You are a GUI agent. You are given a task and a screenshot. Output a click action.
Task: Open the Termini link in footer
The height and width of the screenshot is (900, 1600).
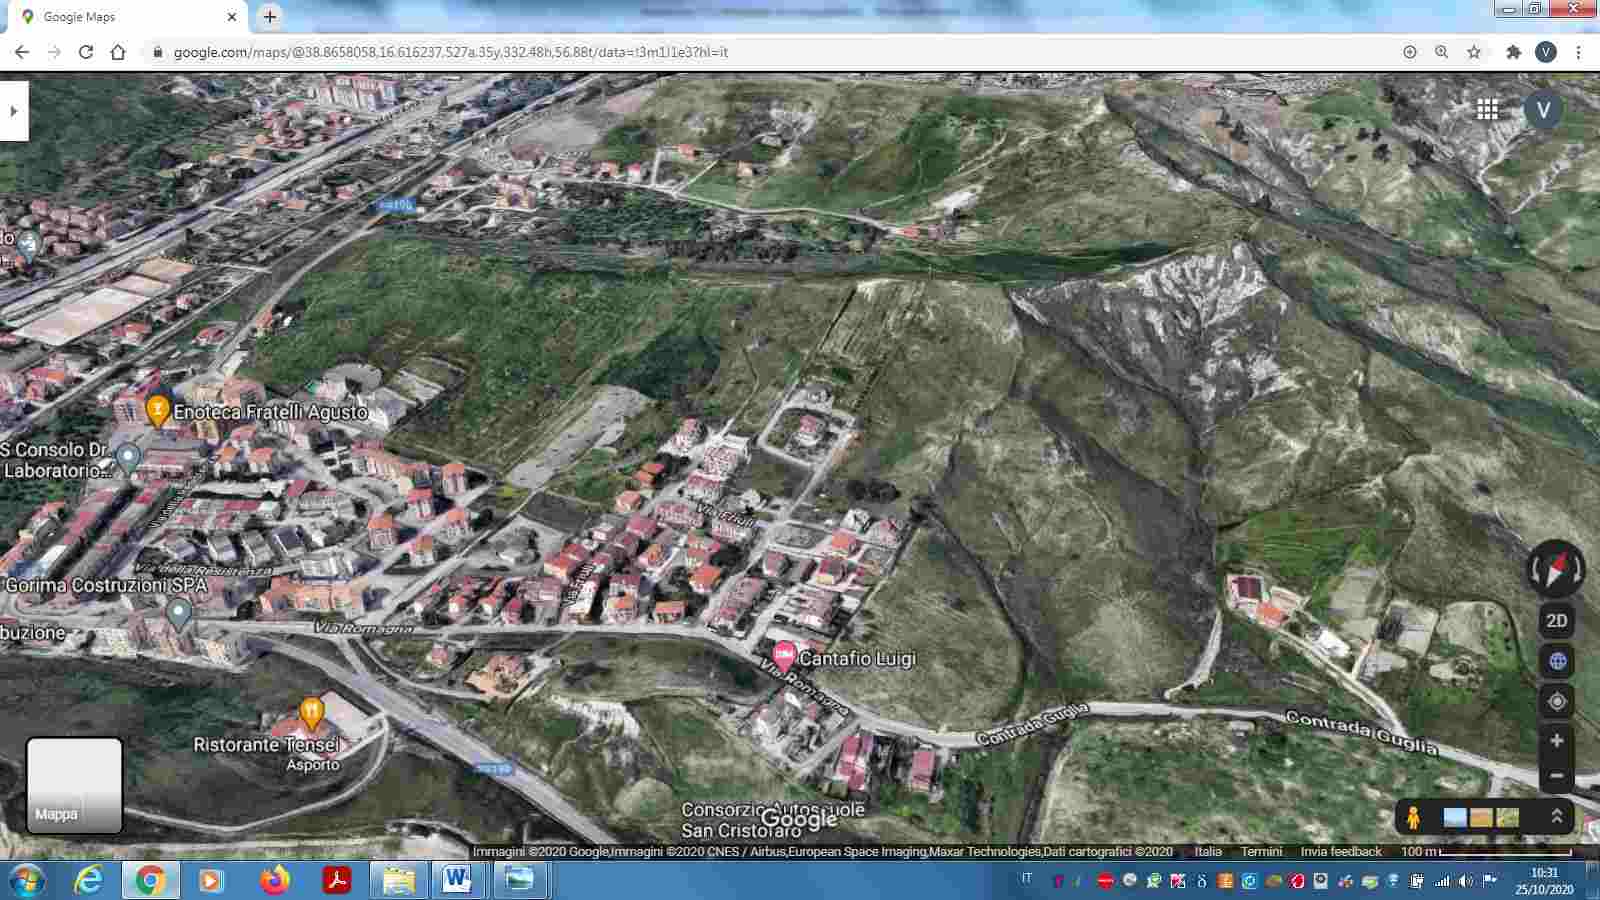[1261, 852]
